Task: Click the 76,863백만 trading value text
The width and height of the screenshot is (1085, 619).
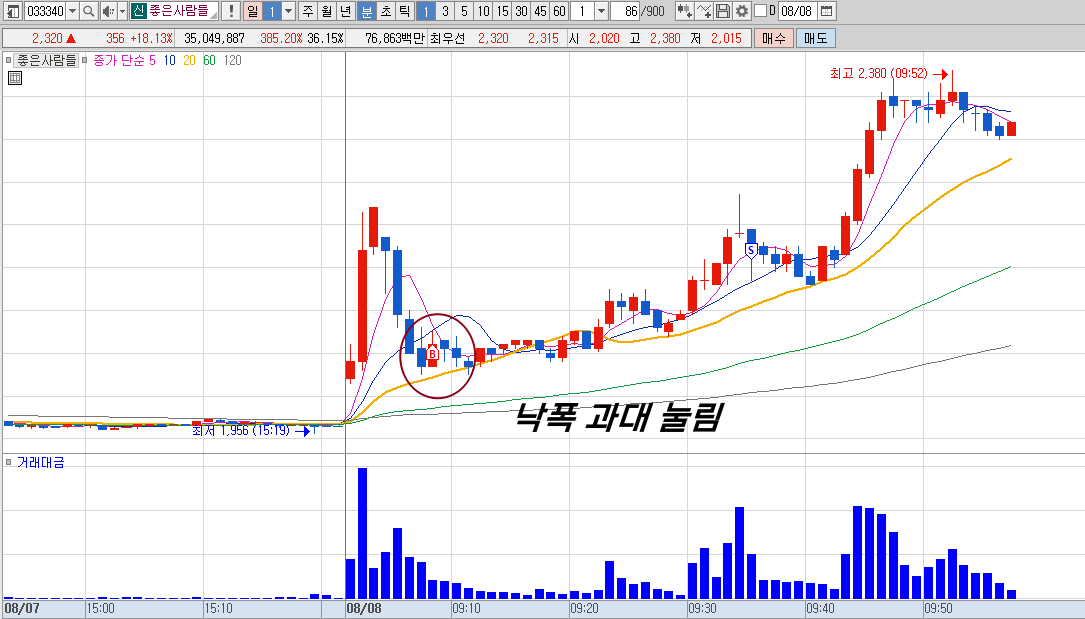Action: [x=394, y=38]
